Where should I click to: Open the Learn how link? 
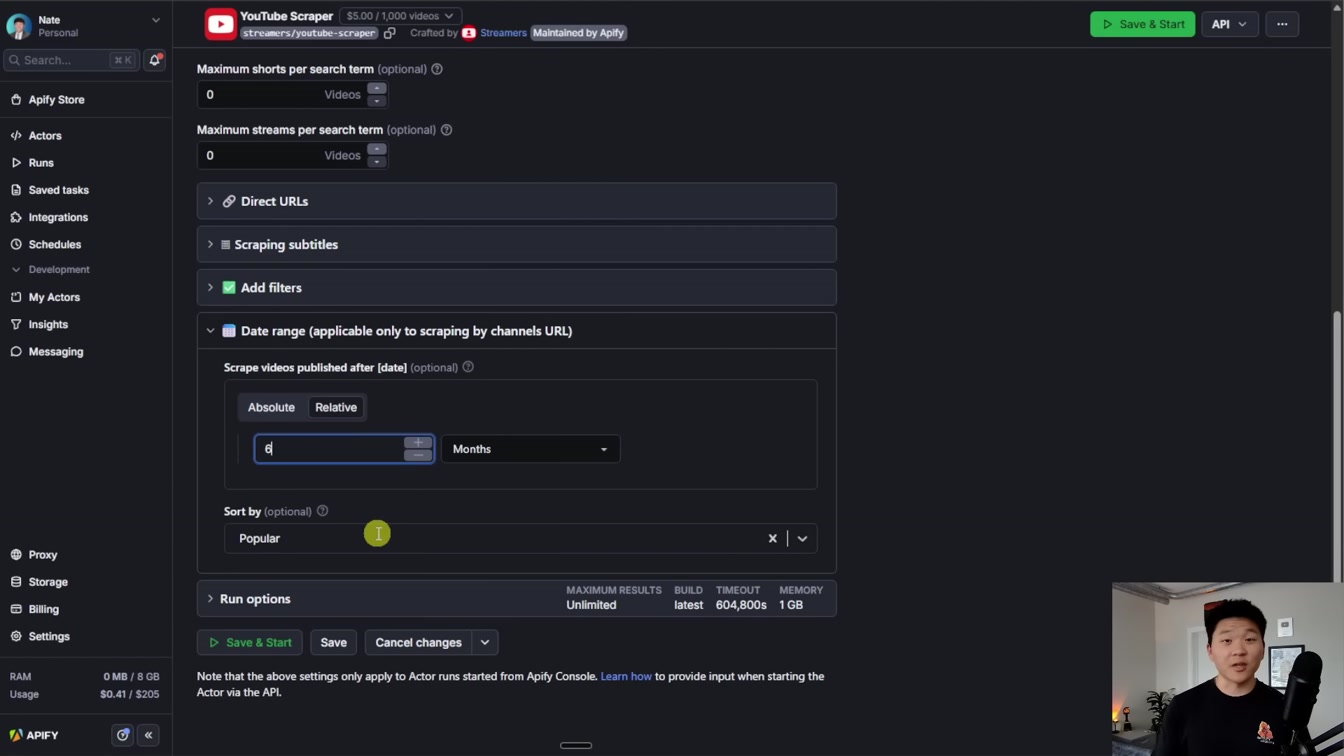(626, 677)
